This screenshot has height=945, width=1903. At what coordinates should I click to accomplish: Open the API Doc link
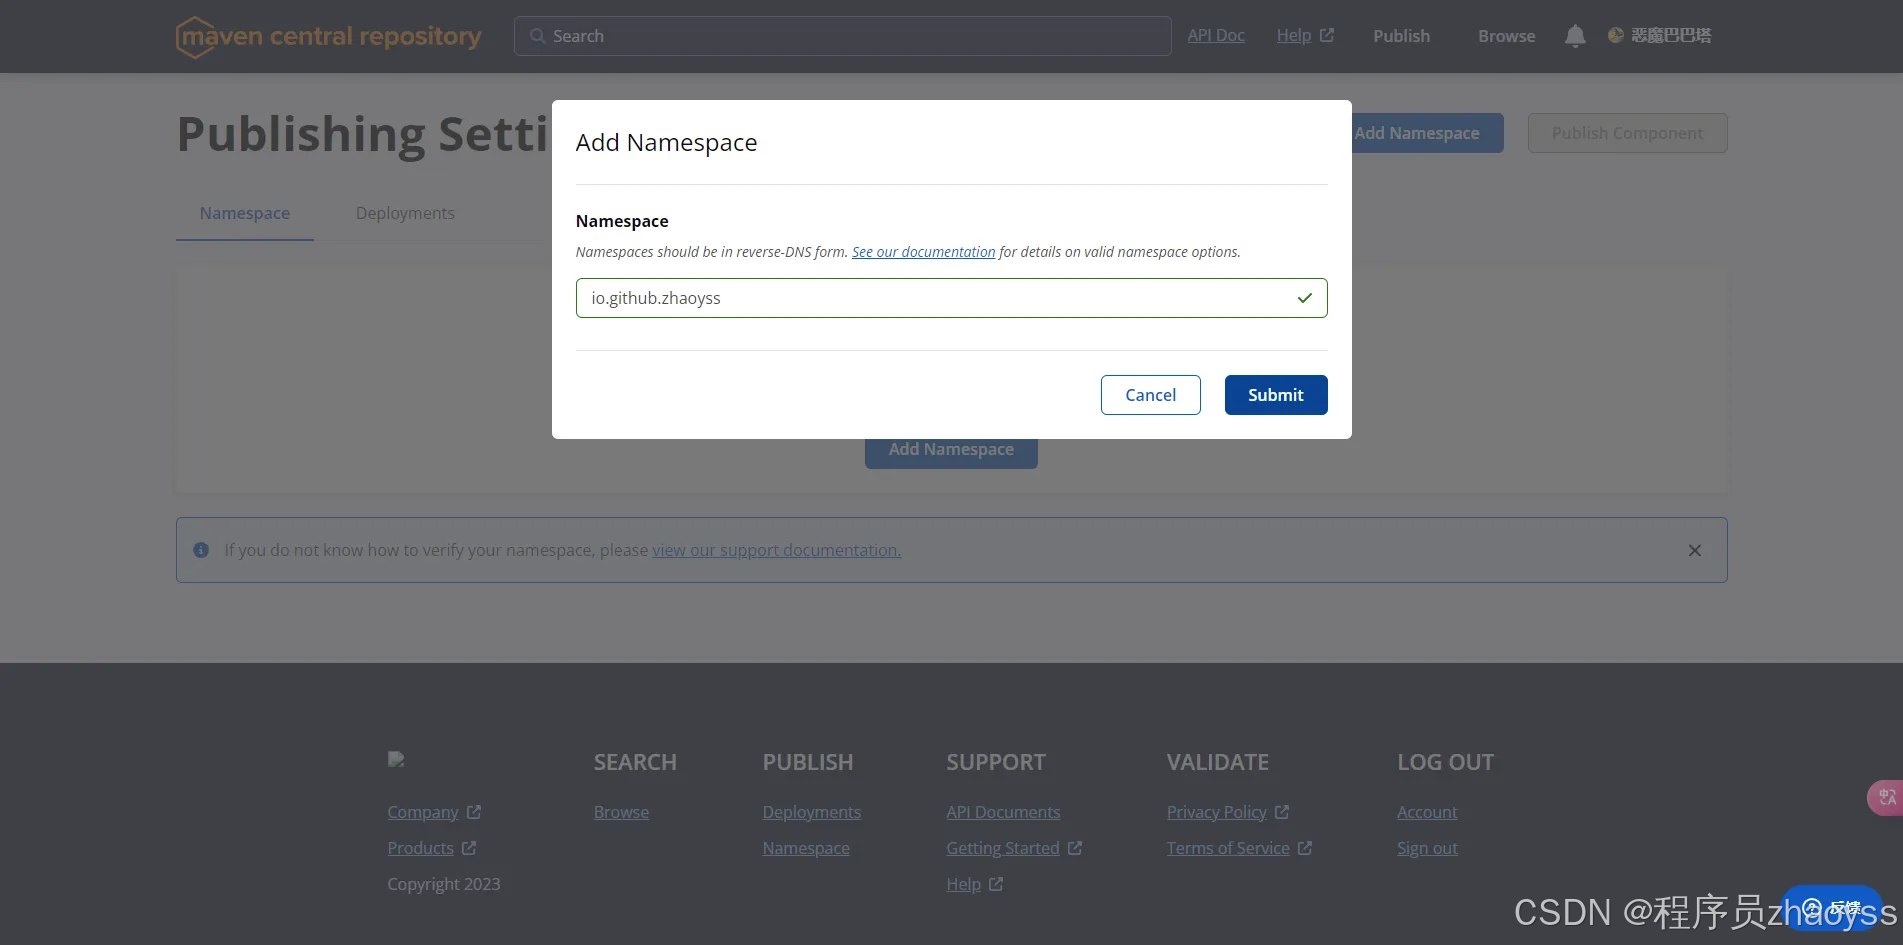click(x=1216, y=35)
